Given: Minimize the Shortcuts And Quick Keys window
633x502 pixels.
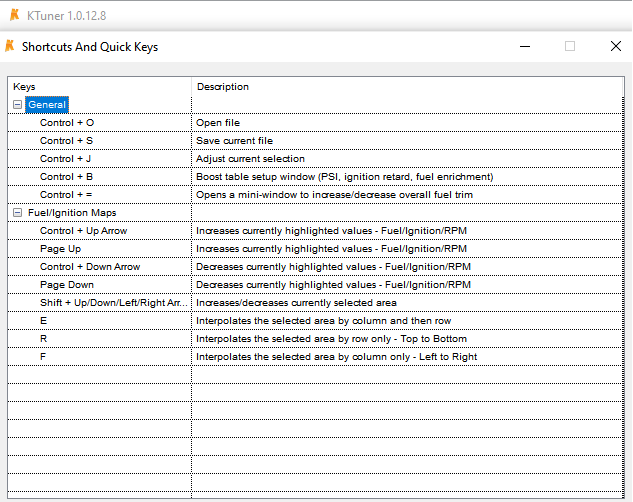Looking at the screenshot, I should point(525,46).
